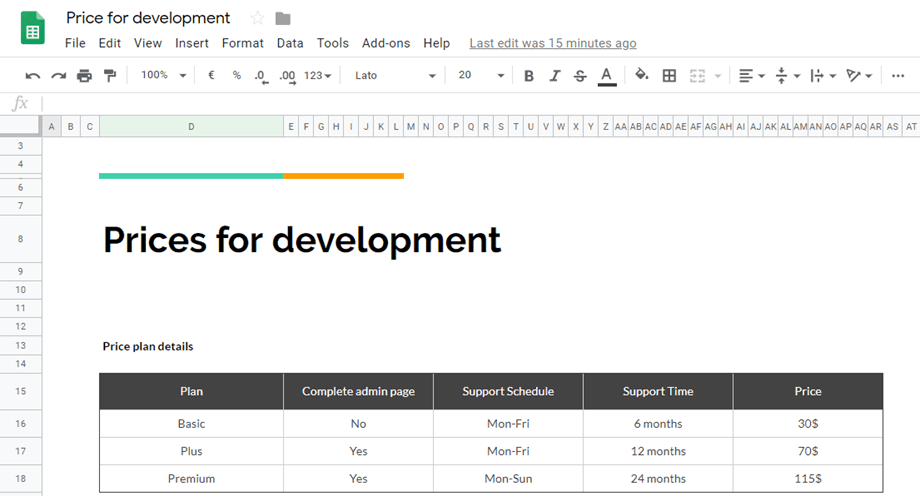This screenshot has height=496, width=920.
Task: Open the Google Sheets home icon
Action: (x=33, y=28)
